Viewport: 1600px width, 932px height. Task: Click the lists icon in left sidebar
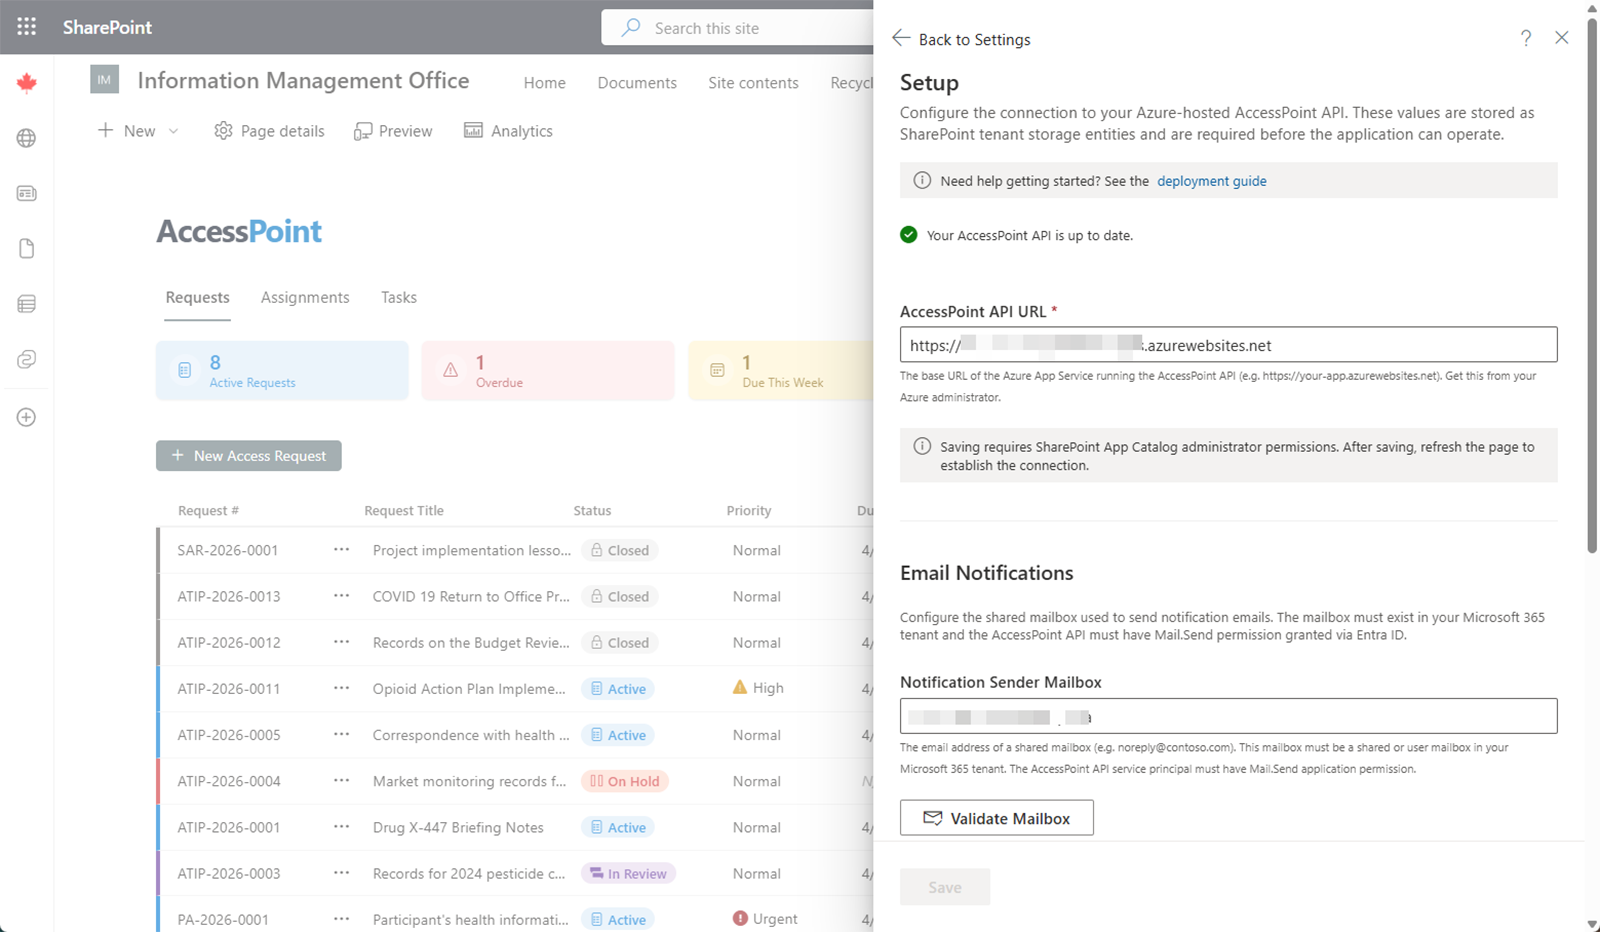point(27,304)
